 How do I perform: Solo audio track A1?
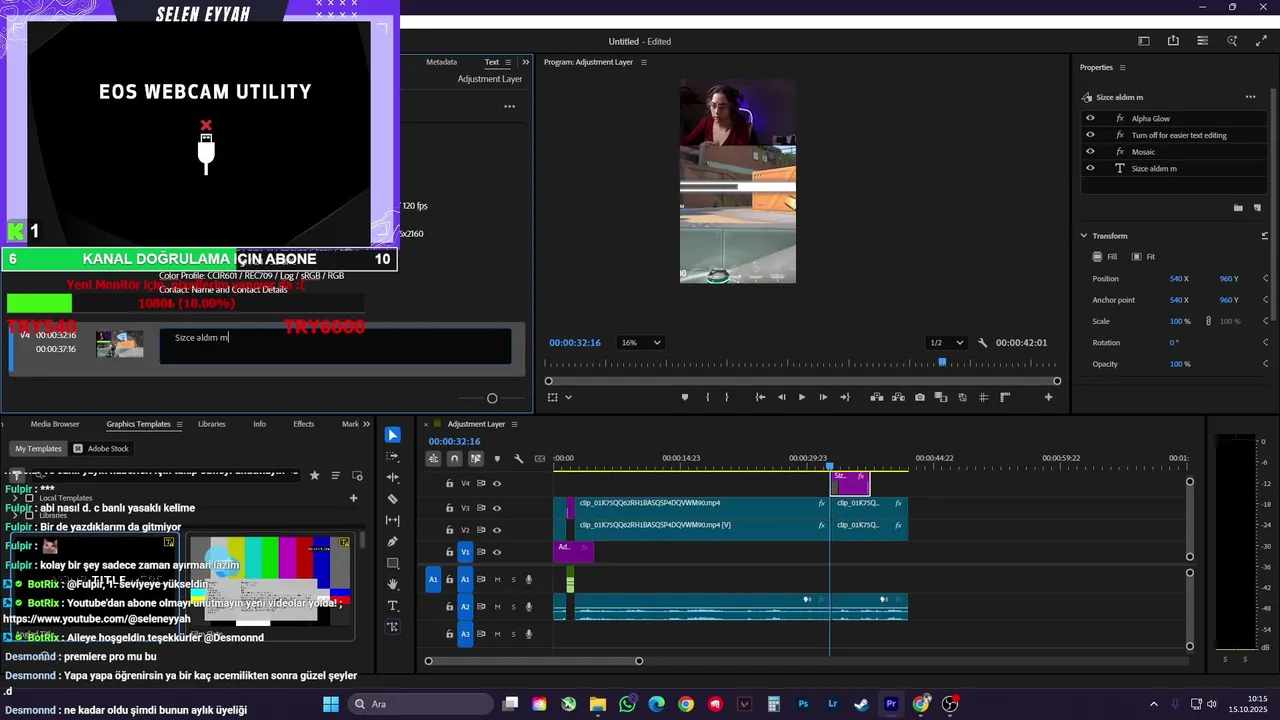[513, 579]
